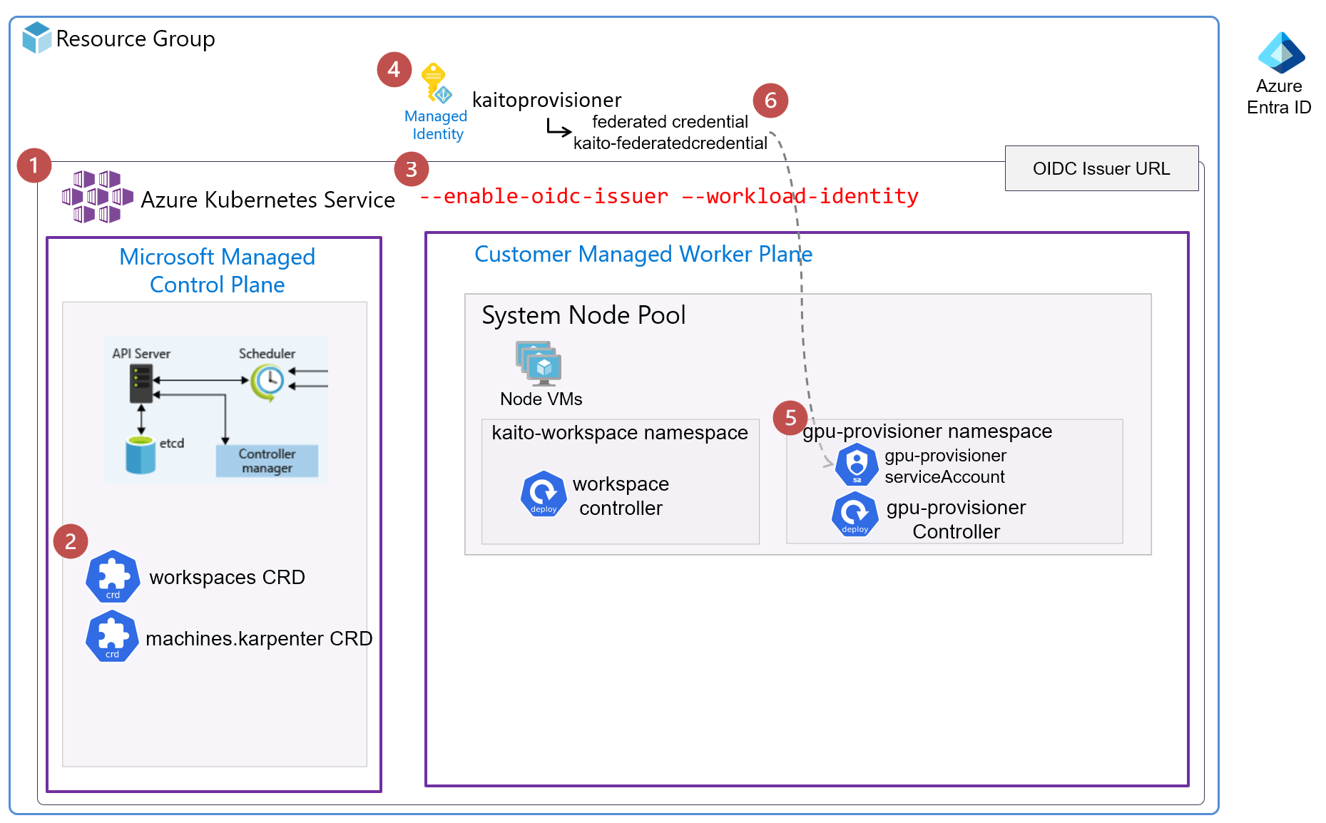
Task: Click the workspace controller deploy icon
Action: click(543, 494)
